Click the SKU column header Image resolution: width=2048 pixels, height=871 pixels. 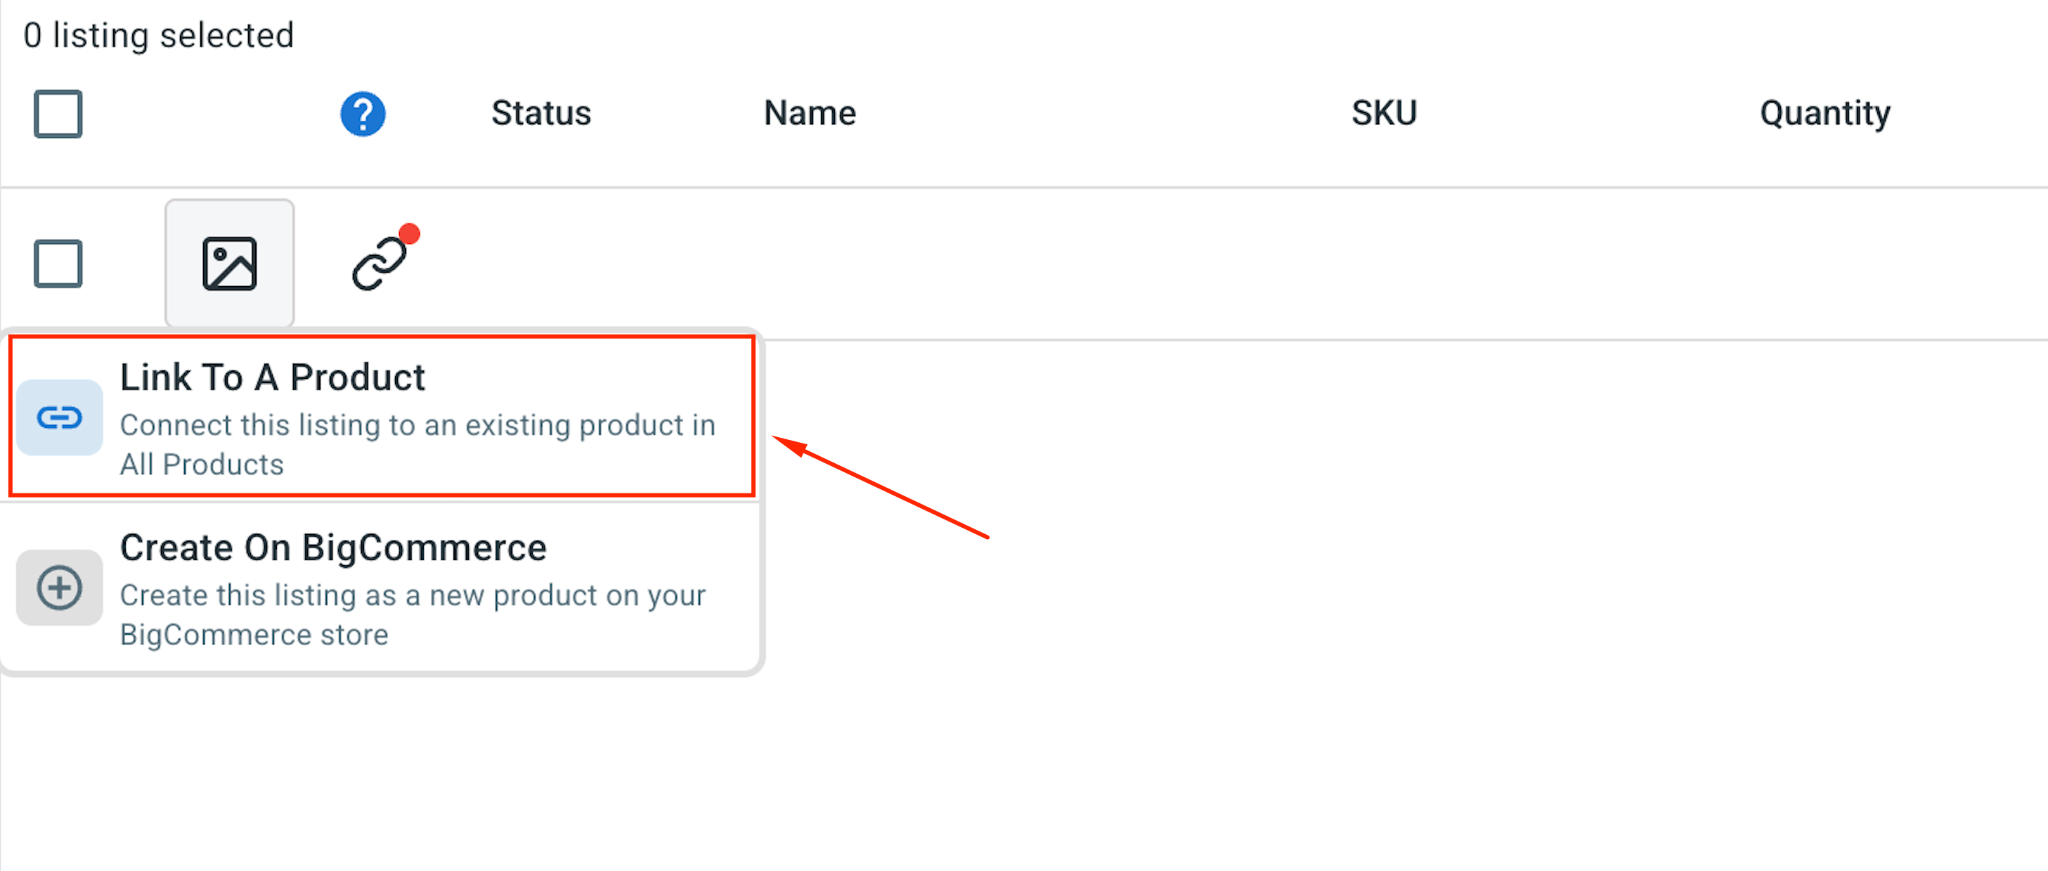[x=1384, y=113]
